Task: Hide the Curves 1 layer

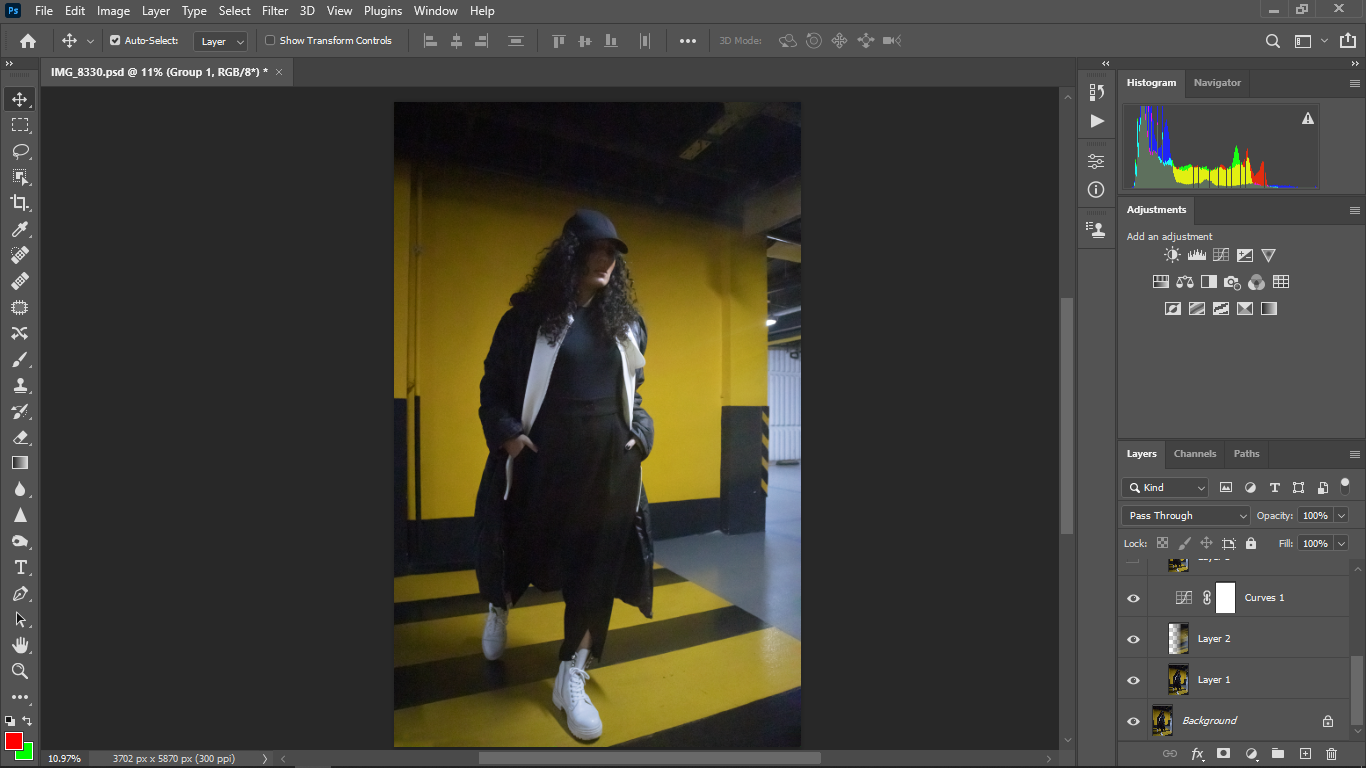Action: [x=1133, y=598]
